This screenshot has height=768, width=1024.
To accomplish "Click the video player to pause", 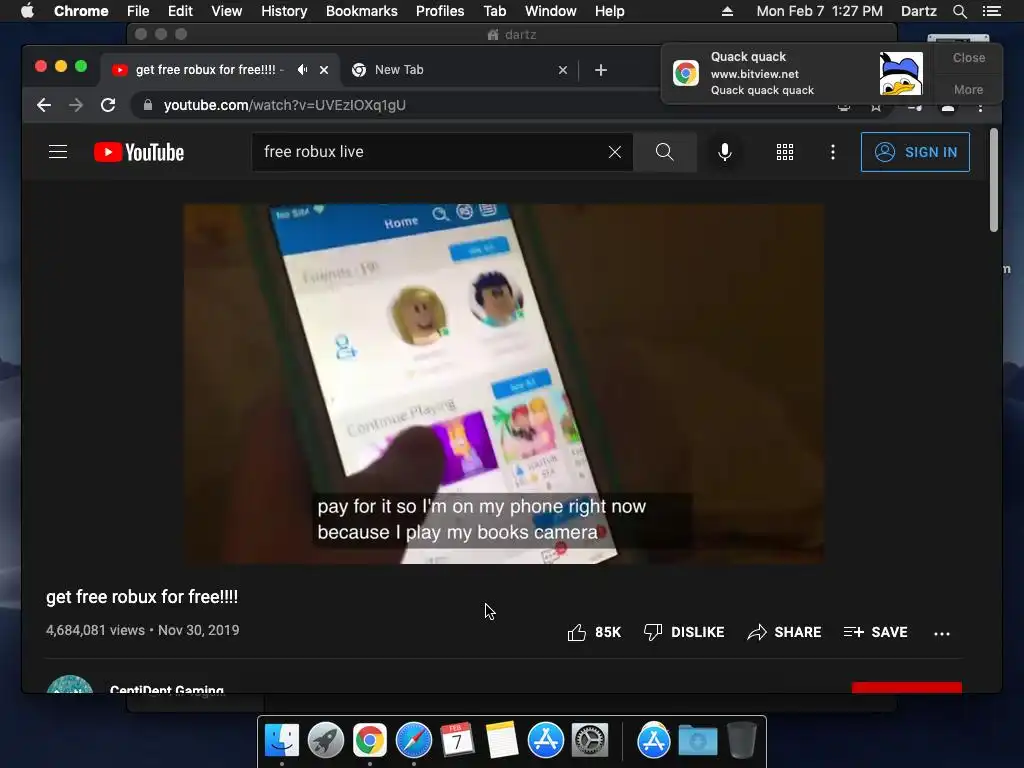I will click(x=504, y=384).
